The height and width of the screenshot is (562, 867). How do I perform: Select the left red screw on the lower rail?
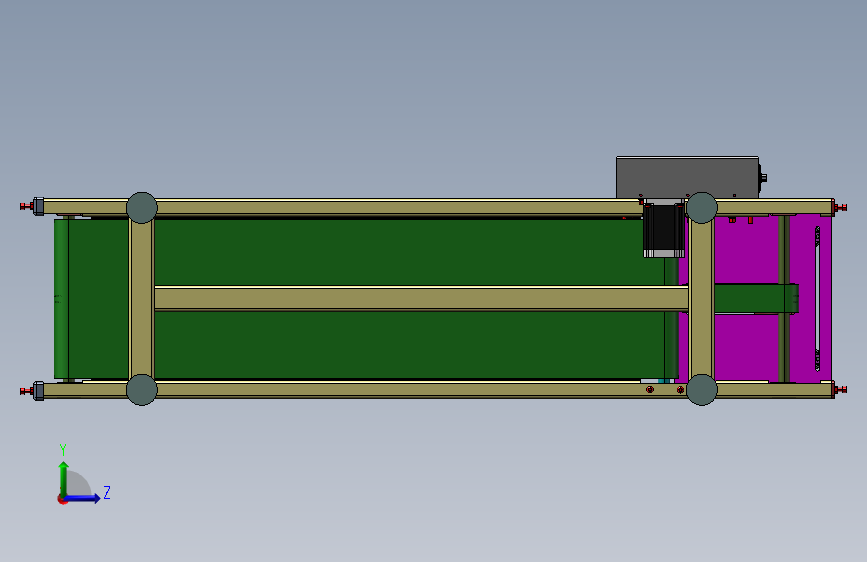(650, 389)
